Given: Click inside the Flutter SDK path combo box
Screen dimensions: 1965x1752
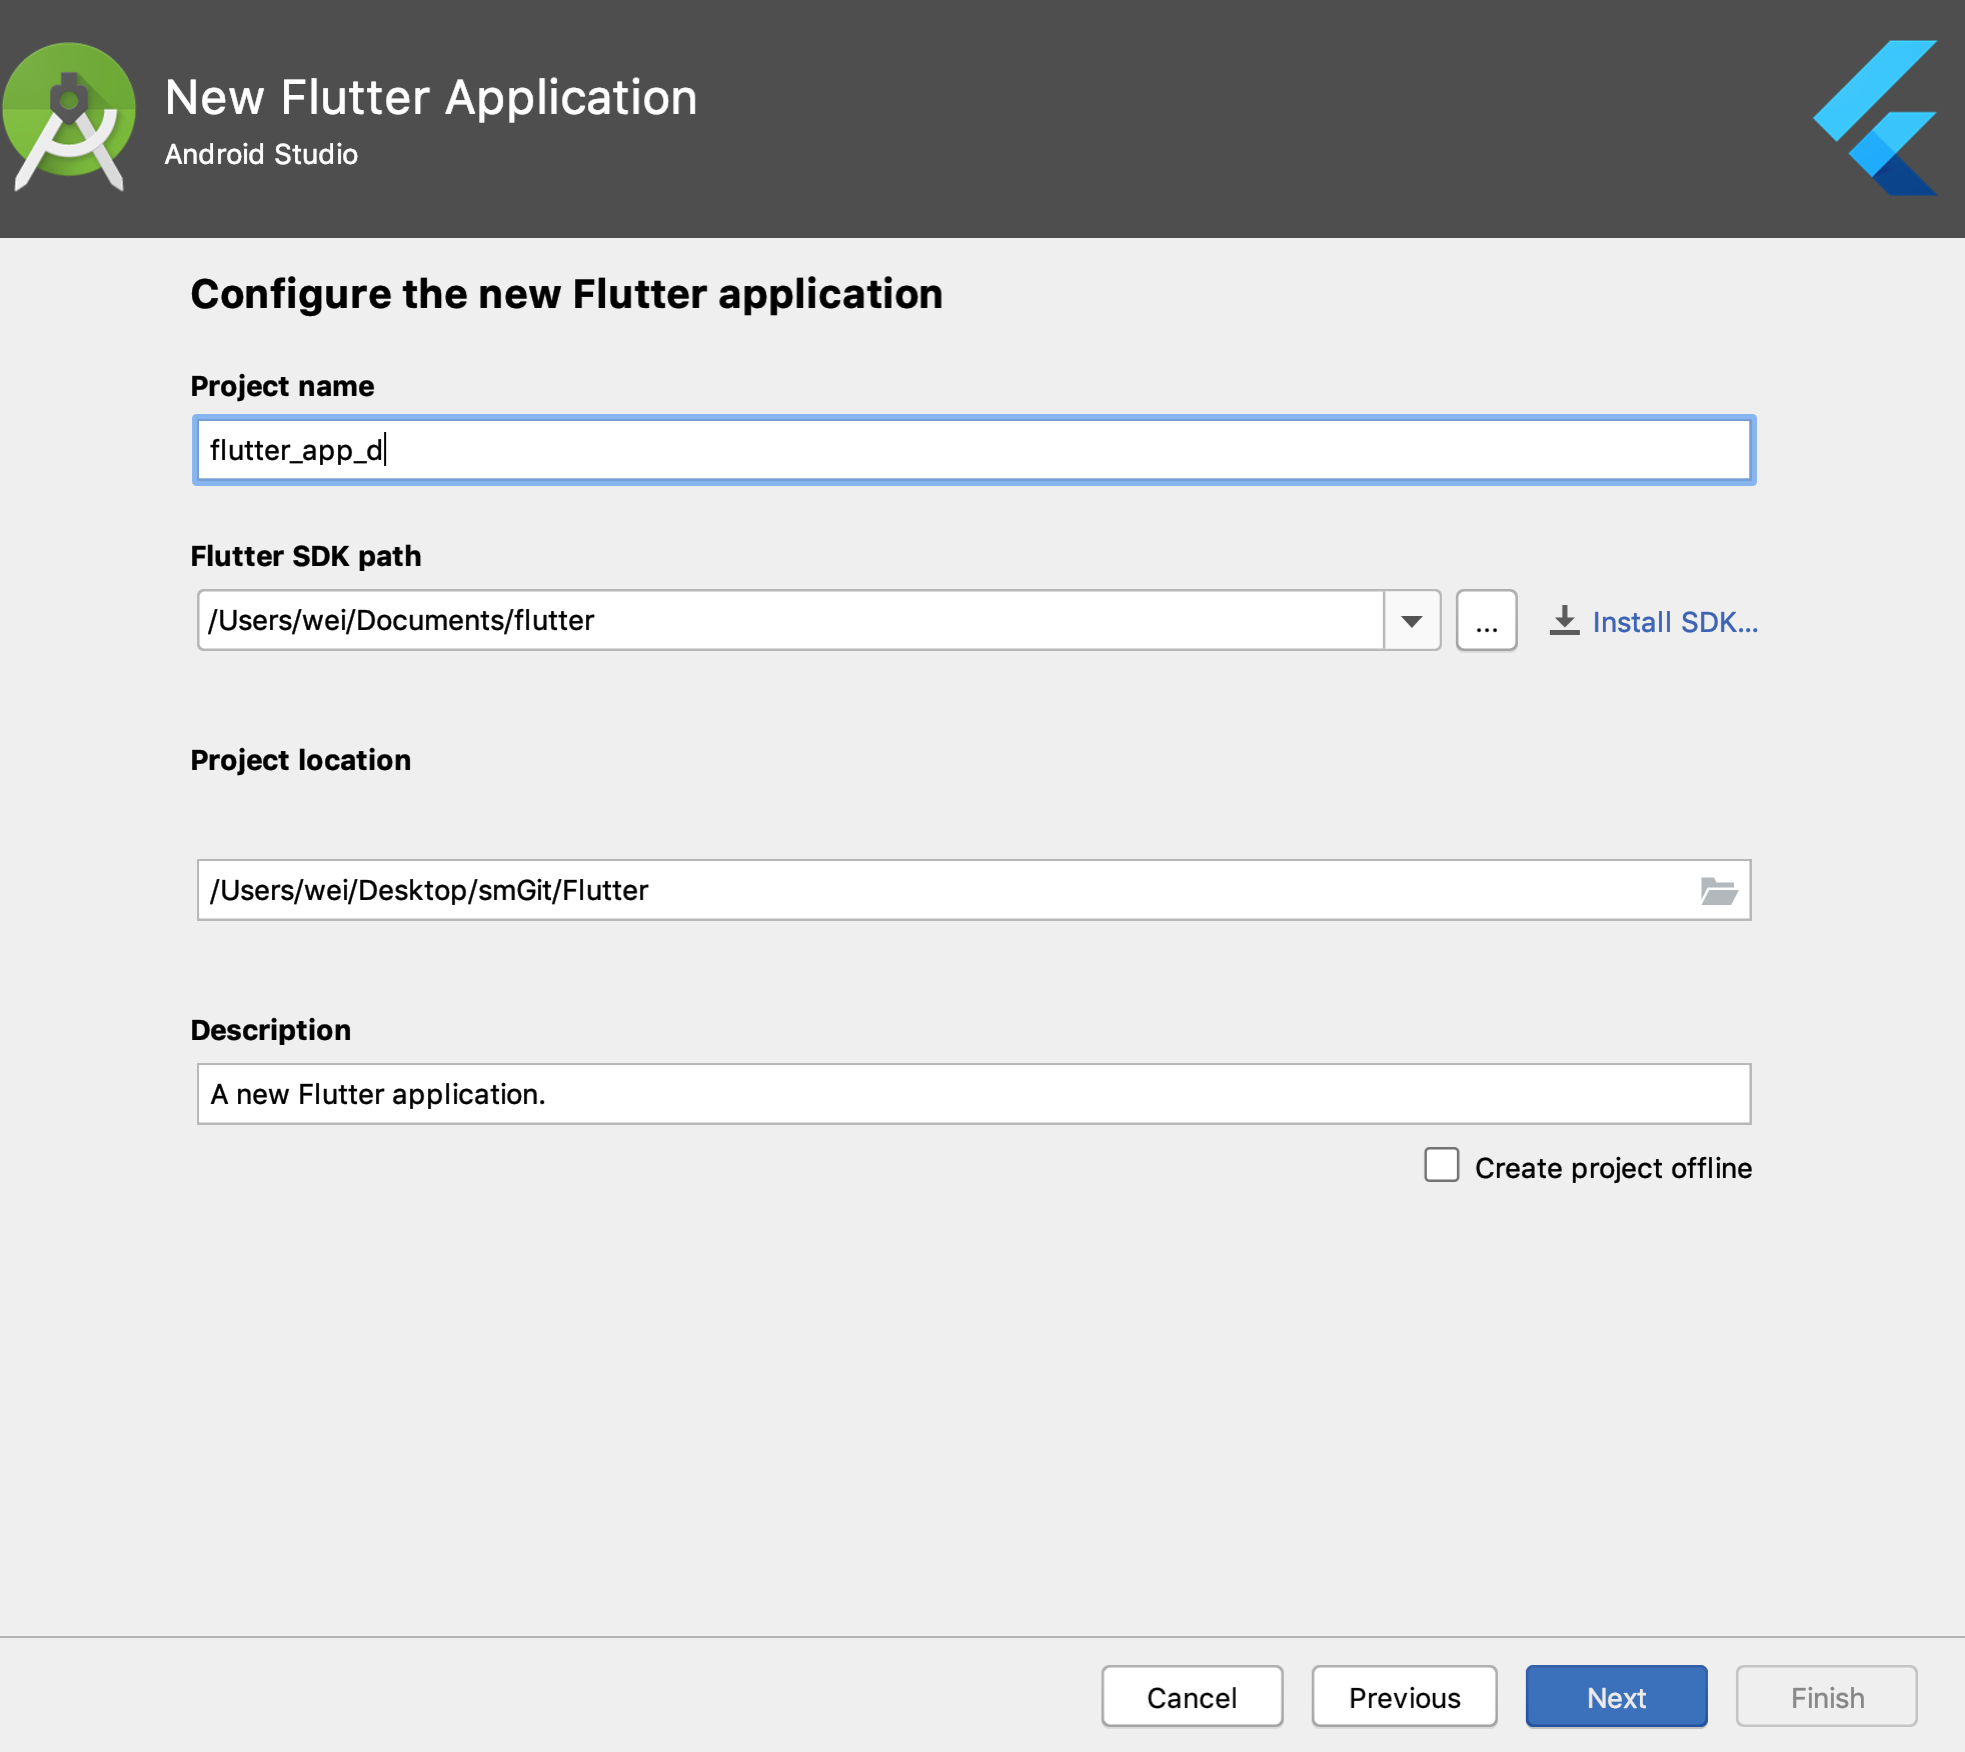Looking at the screenshot, I should (x=790, y=621).
